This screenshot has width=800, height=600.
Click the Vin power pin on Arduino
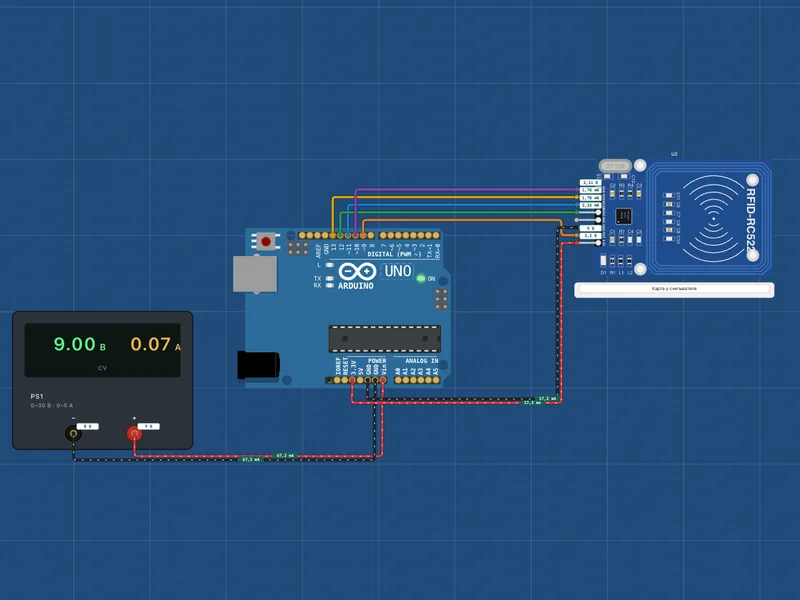(383, 380)
